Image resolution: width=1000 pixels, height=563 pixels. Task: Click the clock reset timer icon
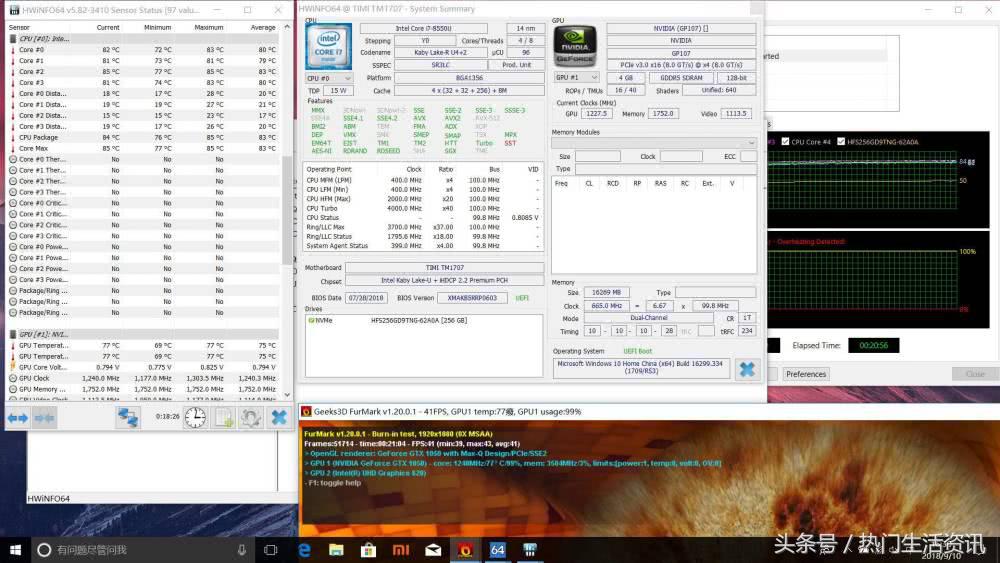(196, 417)
